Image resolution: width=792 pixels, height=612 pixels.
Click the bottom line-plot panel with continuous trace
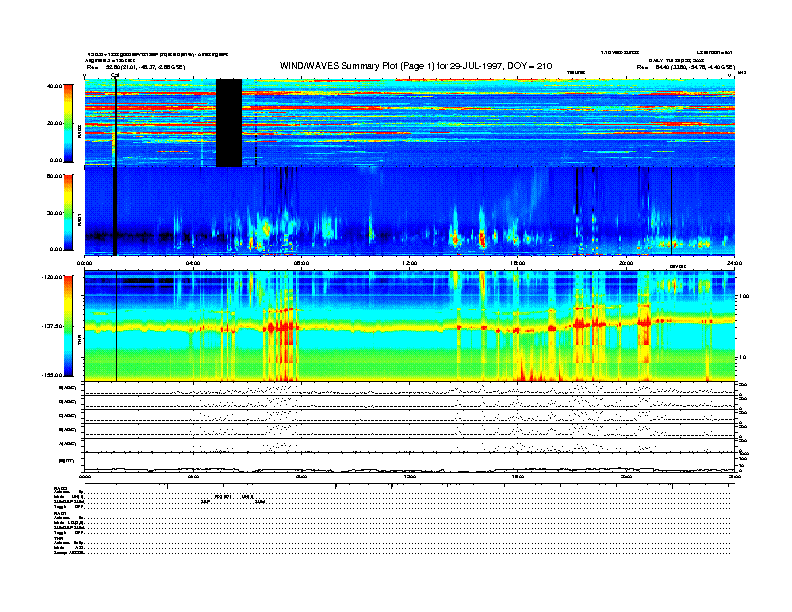point(409,462)
